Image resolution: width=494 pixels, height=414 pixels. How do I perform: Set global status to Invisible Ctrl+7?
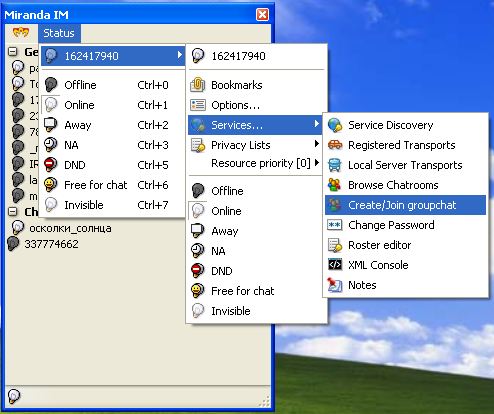[113, 205]
